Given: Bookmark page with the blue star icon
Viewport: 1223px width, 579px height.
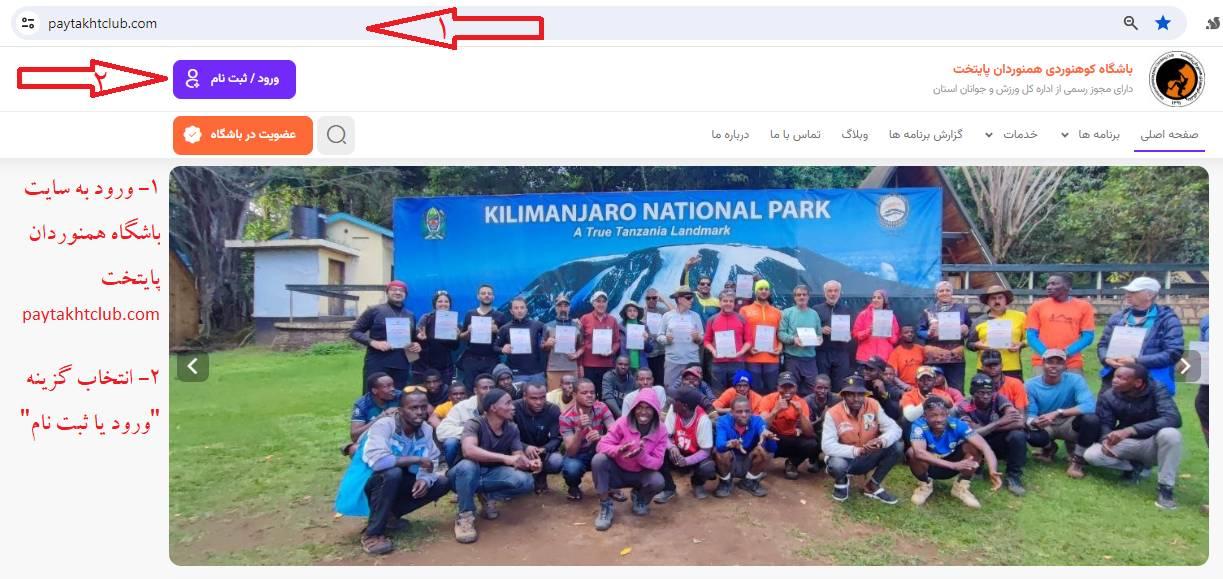Looking at the screenshot, I should [1163, 23].
